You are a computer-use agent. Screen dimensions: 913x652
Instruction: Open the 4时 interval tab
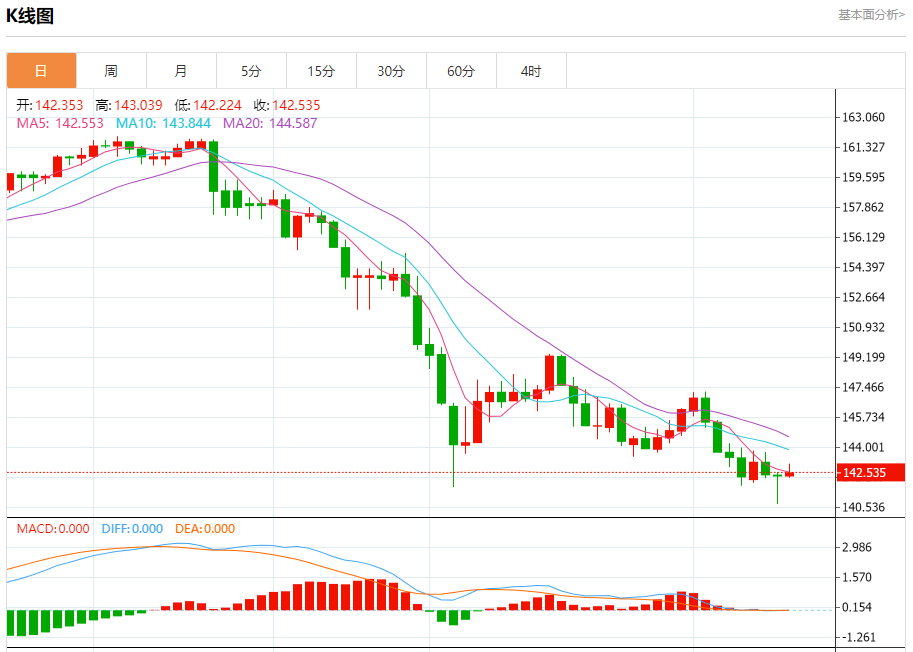pos(530,71)
